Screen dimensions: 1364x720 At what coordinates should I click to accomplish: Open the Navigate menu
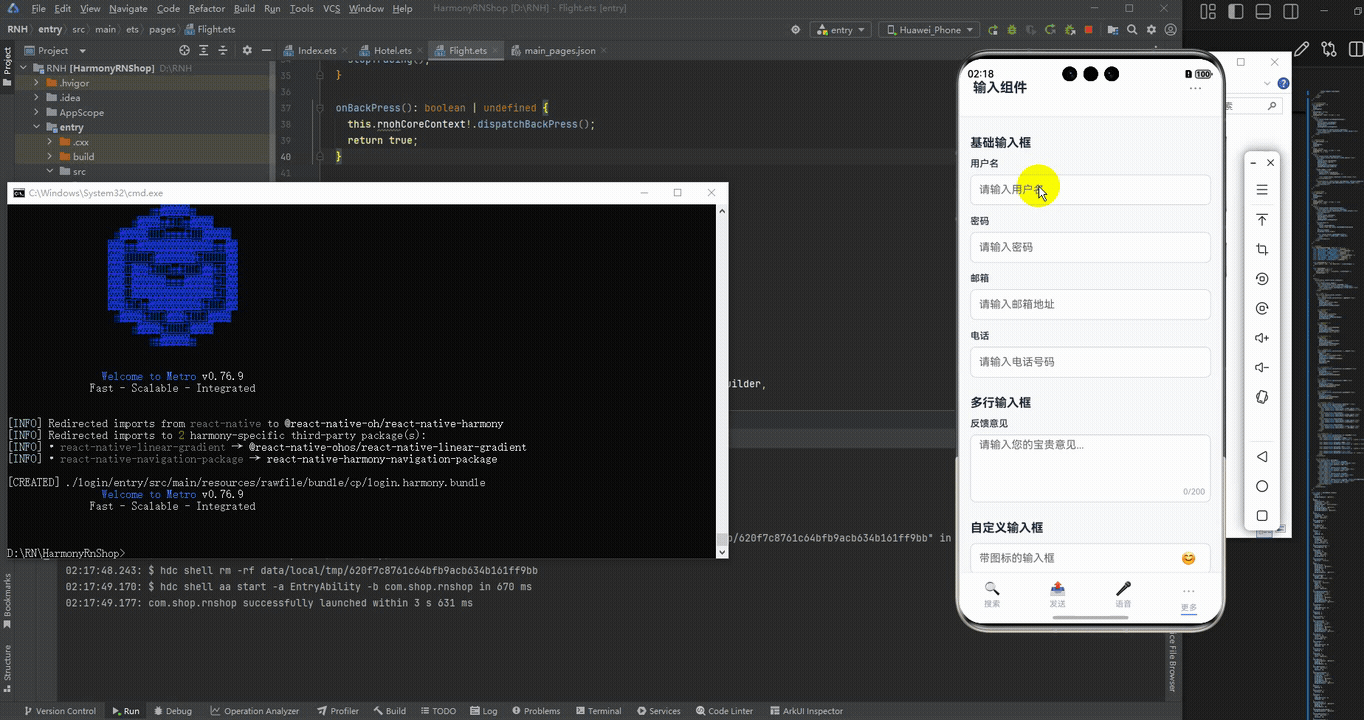128,8
